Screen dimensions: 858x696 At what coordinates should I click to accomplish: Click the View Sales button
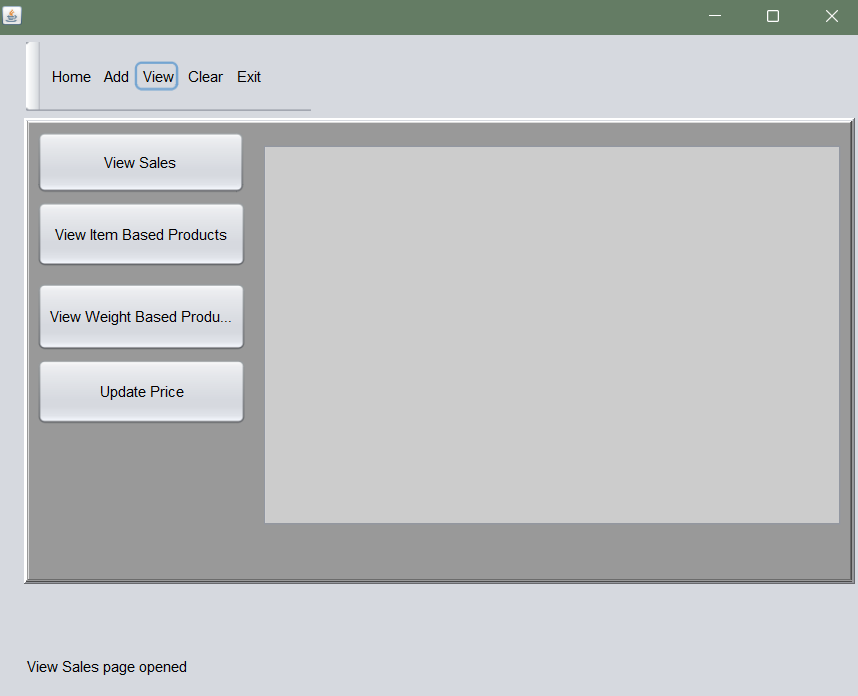[x=140, y=162]
